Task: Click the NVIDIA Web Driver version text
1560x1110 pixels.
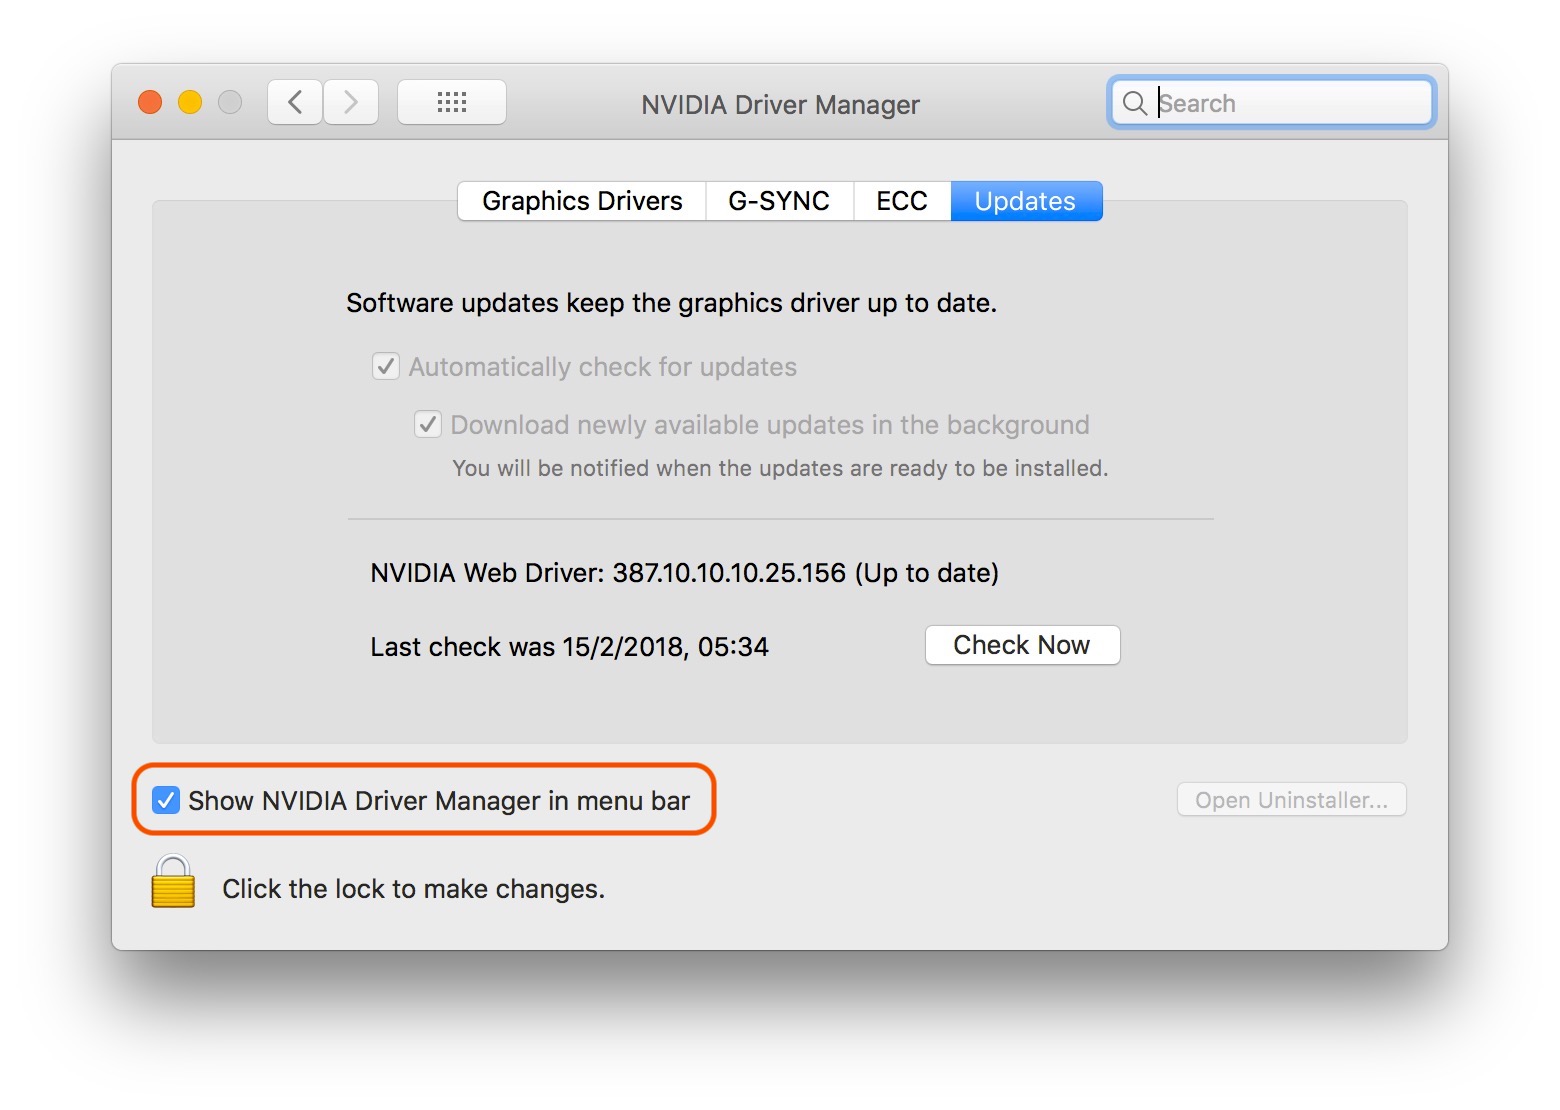Action: tap(684, 573)
